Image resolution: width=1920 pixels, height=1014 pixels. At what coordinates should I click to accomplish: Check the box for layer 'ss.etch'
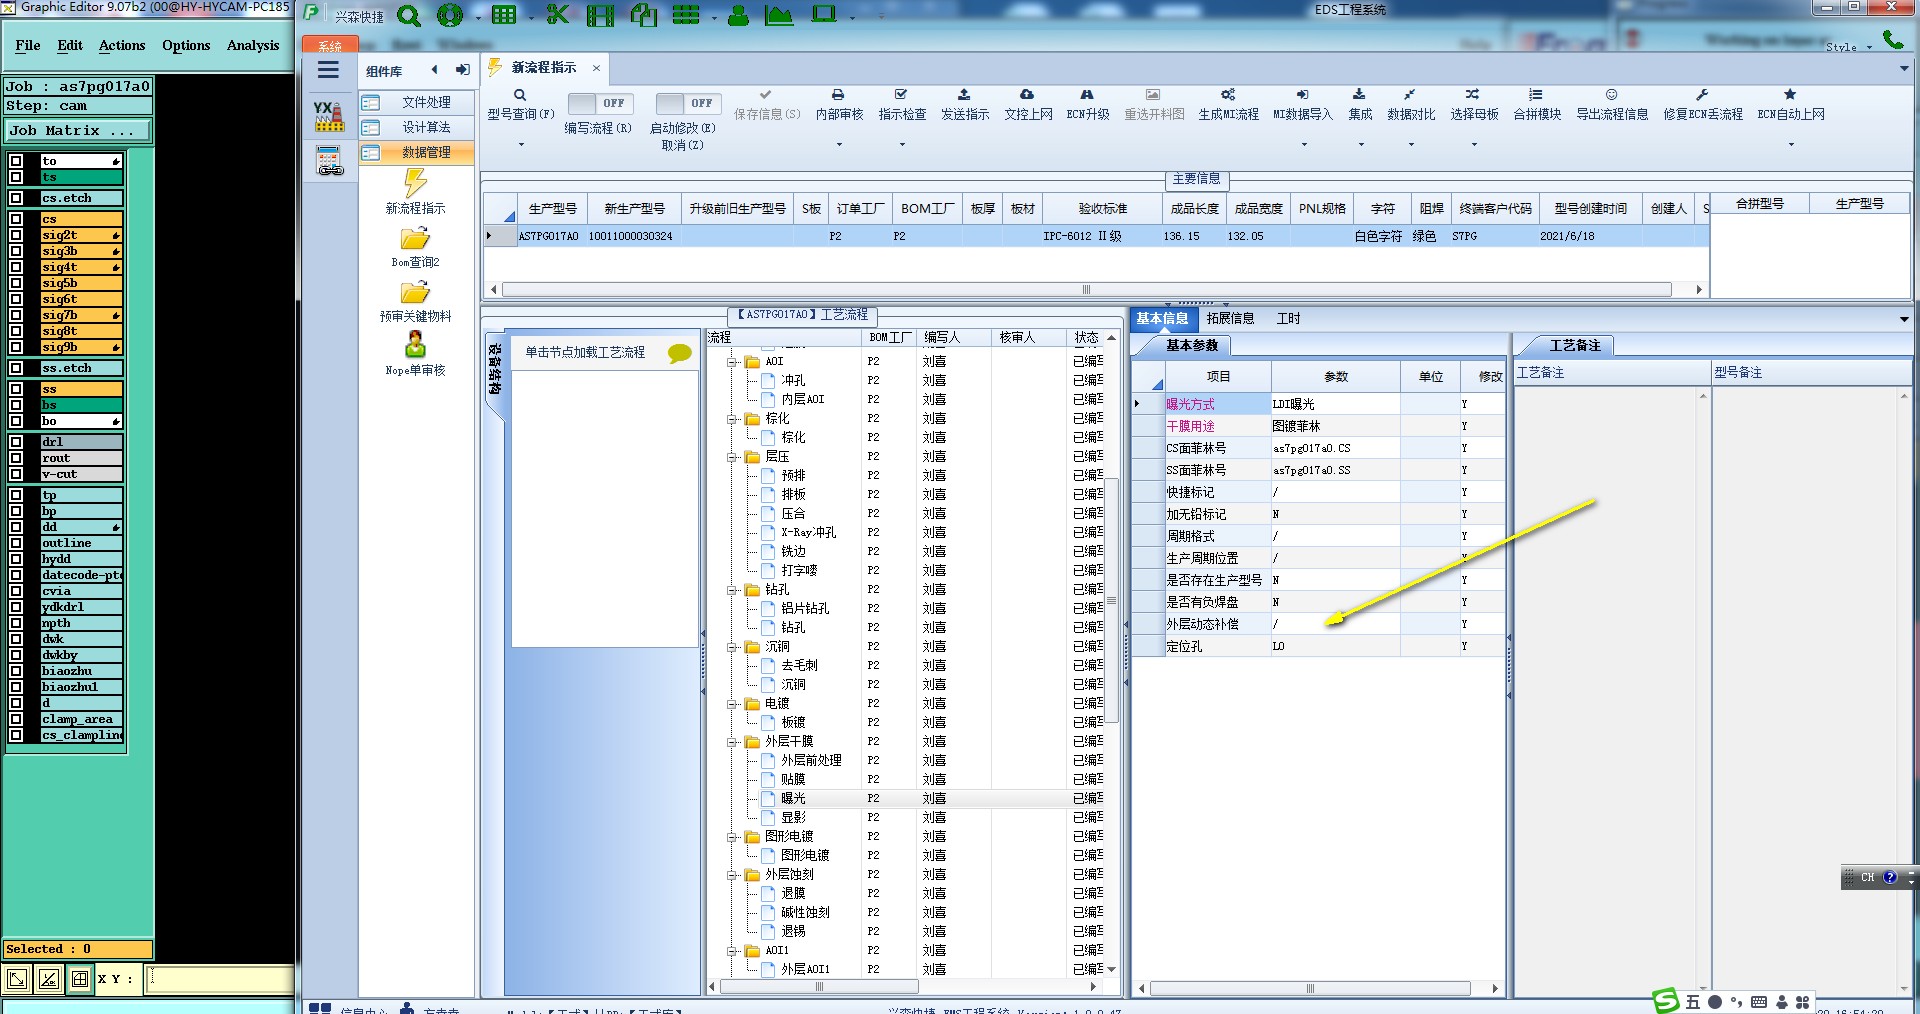(x=16, y=368)
